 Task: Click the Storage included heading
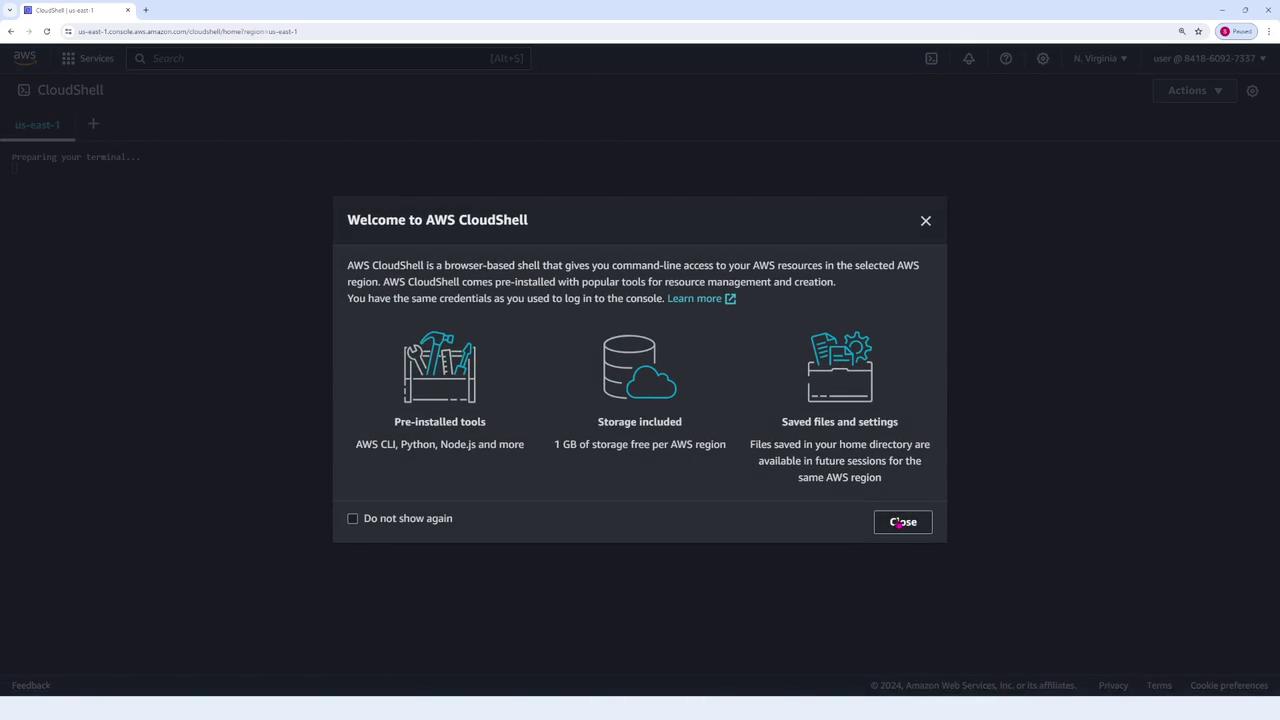[640, 422]
